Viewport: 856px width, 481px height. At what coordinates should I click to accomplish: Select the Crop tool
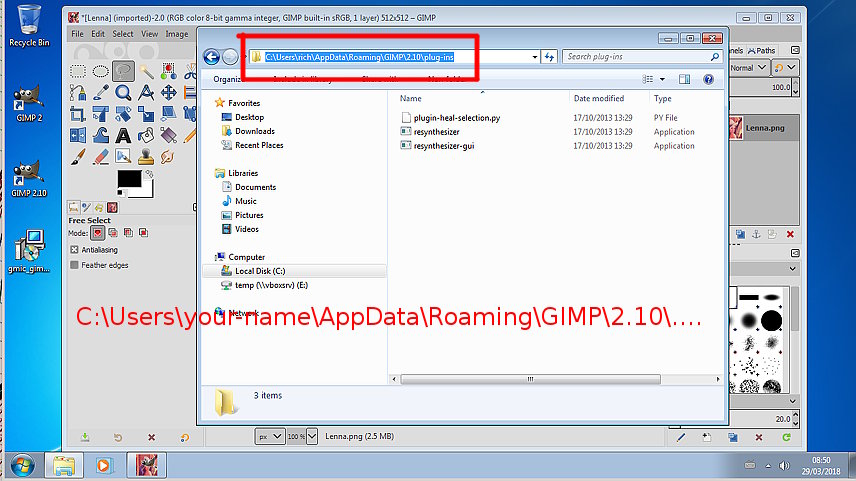(78, 114)
